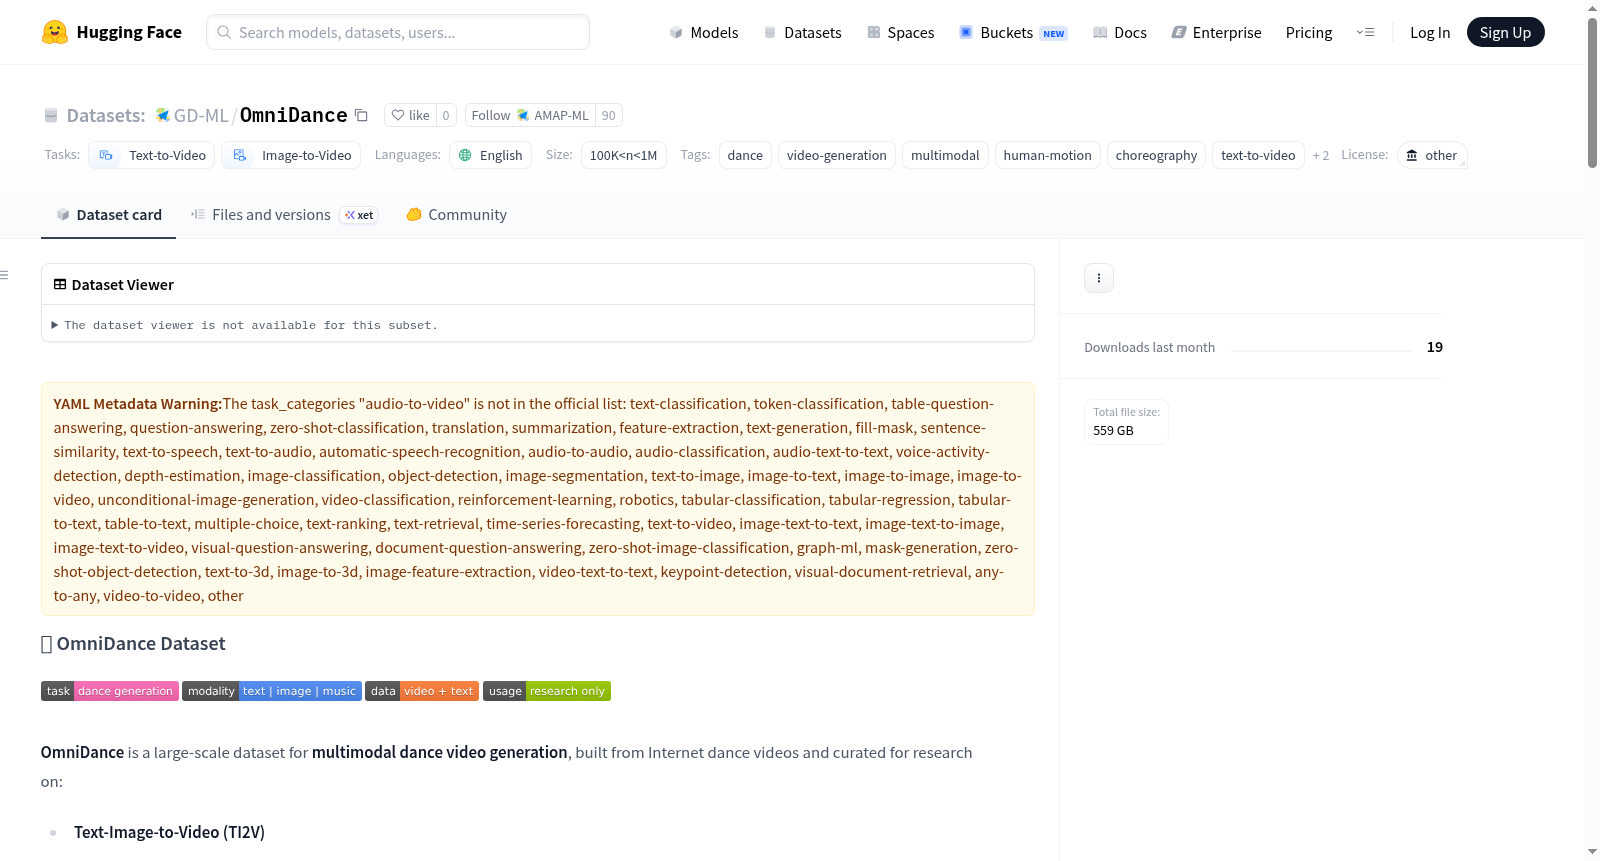The height and width of the screenshot is (861, 1600).
Task: Click the multimodal tag
Action: coord(945,155)
